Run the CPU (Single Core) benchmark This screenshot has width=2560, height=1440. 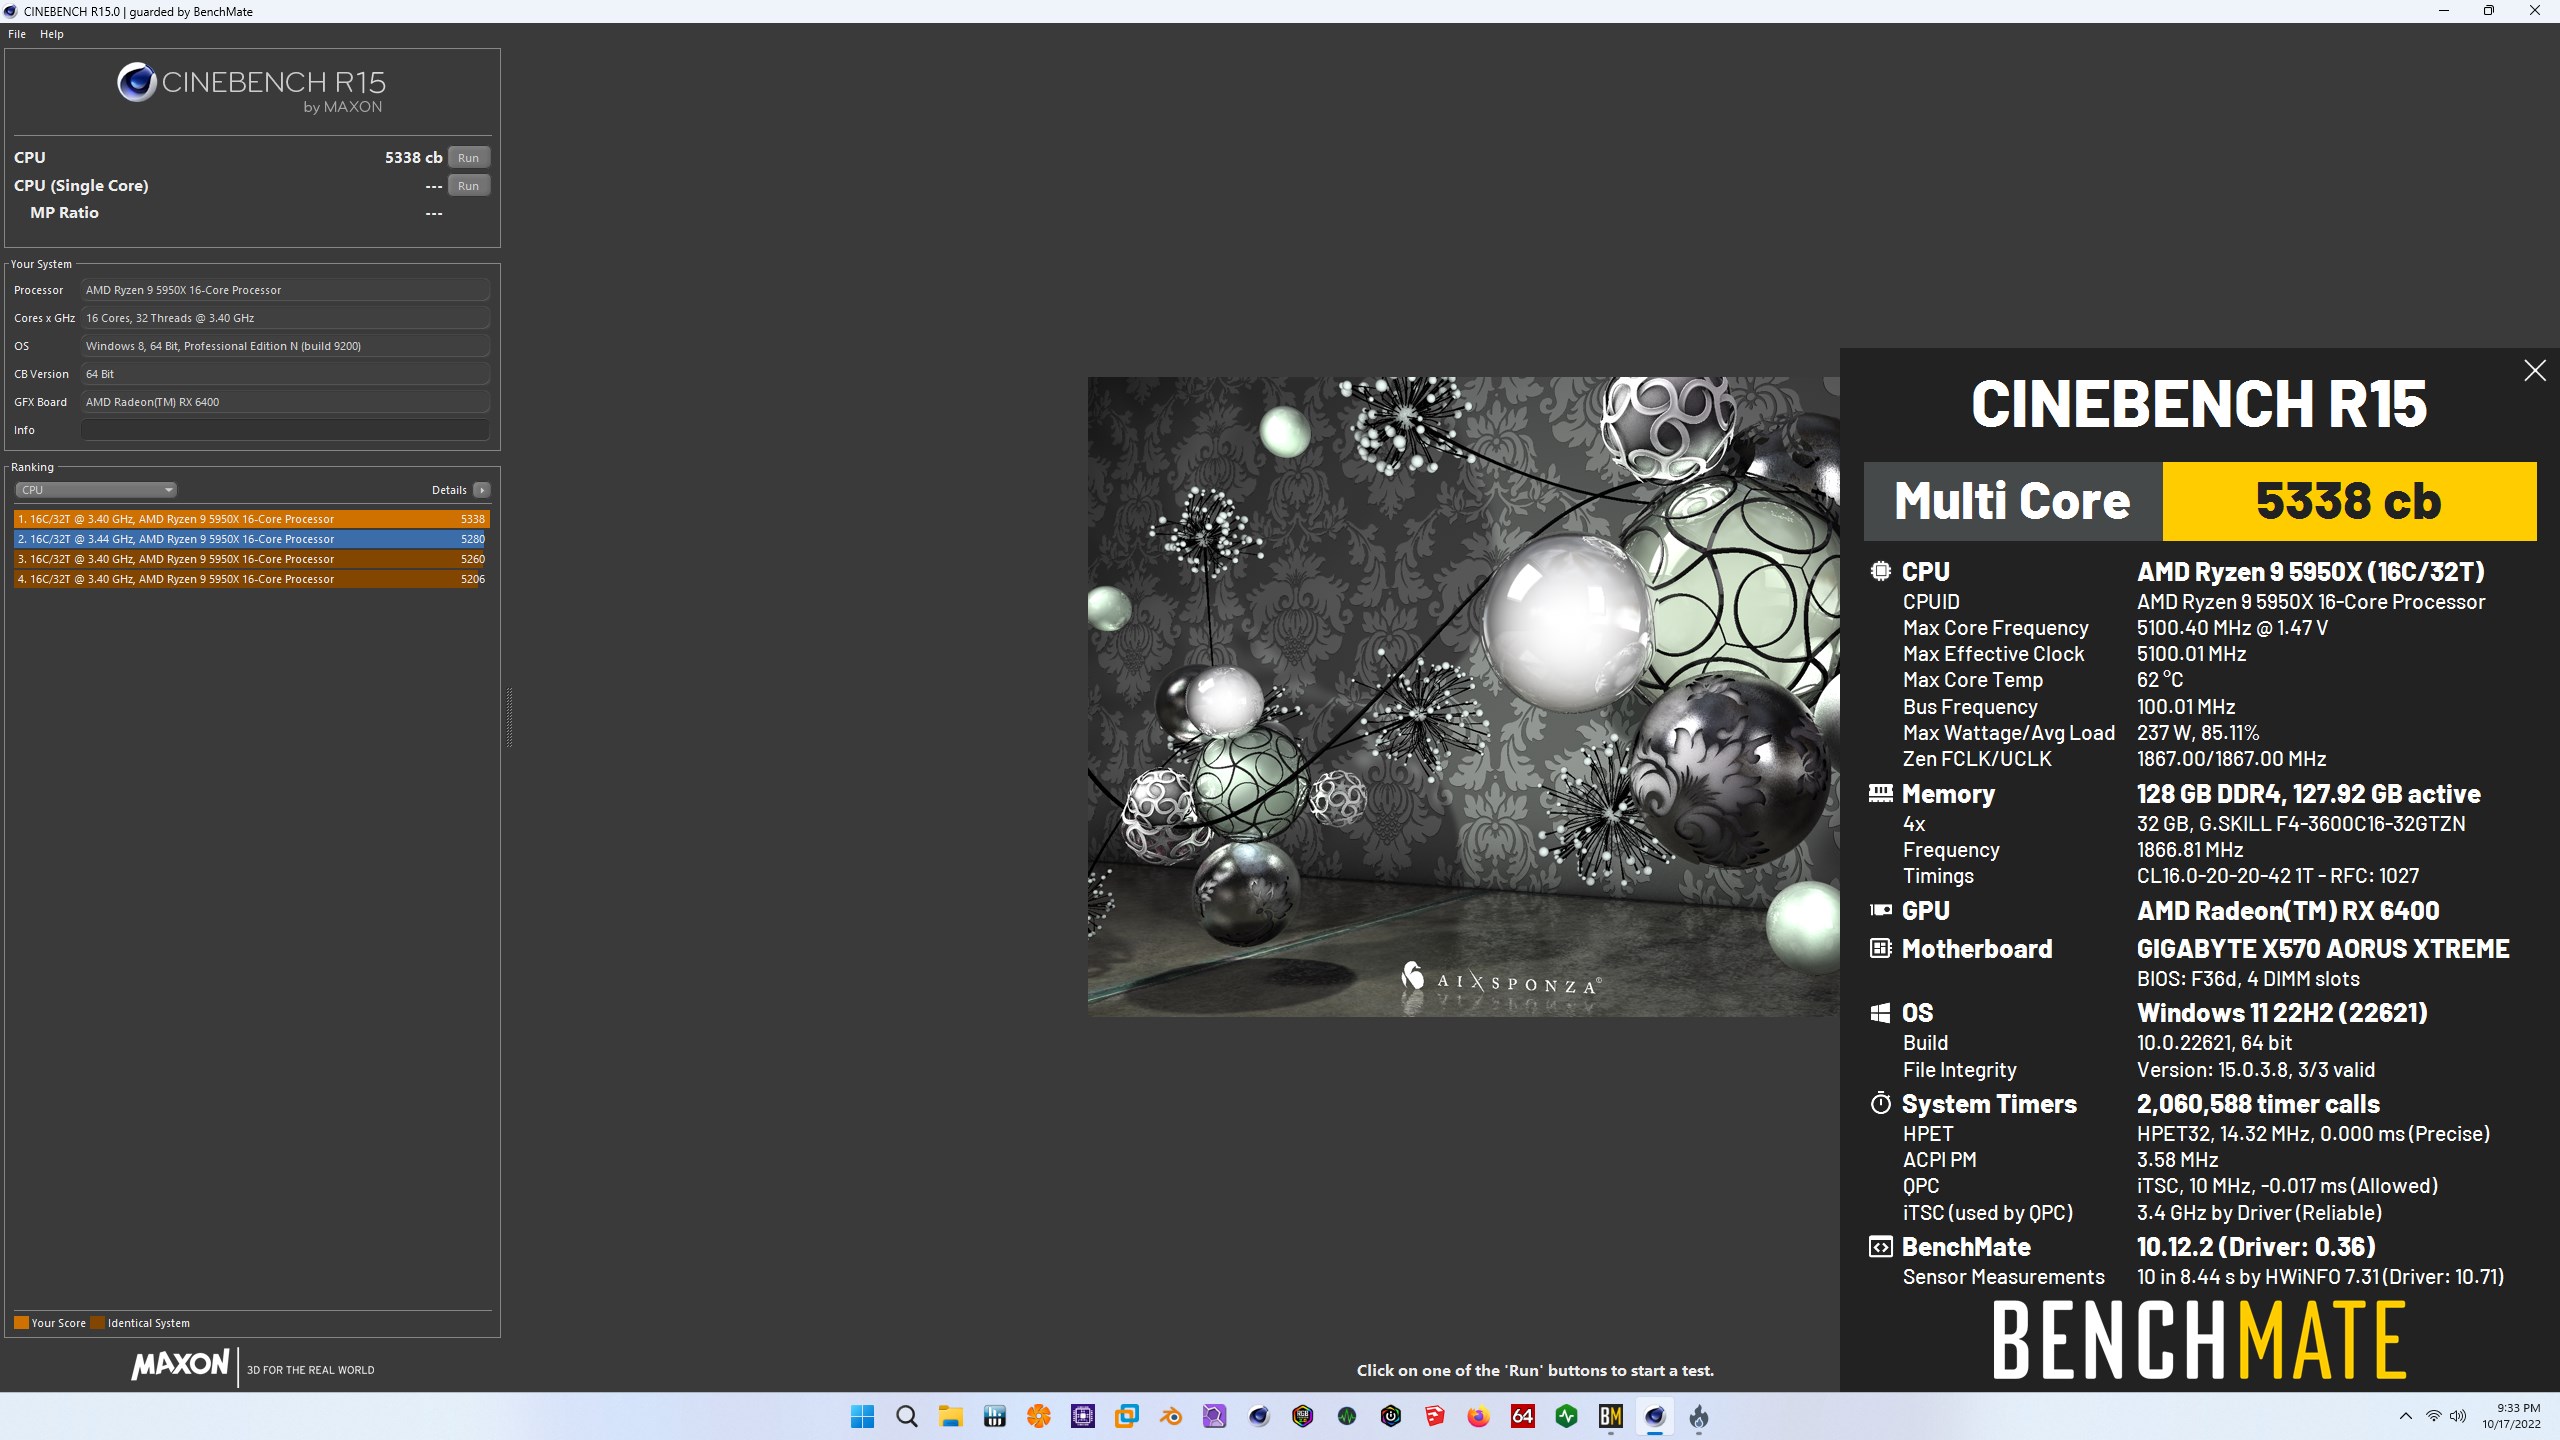[x=468, y=186]
